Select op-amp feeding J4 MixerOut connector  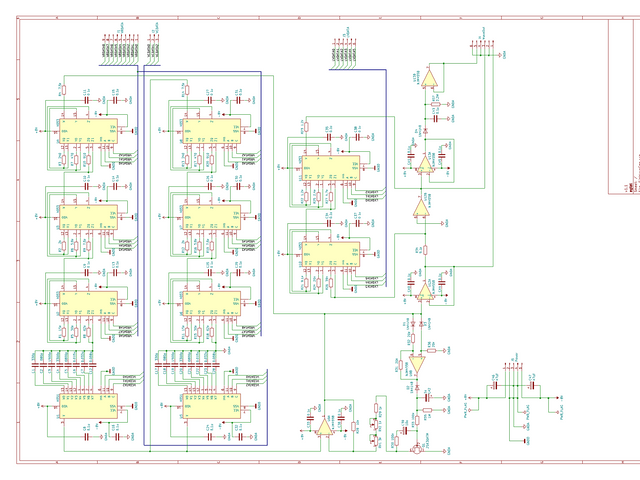(x=429, y=78)
